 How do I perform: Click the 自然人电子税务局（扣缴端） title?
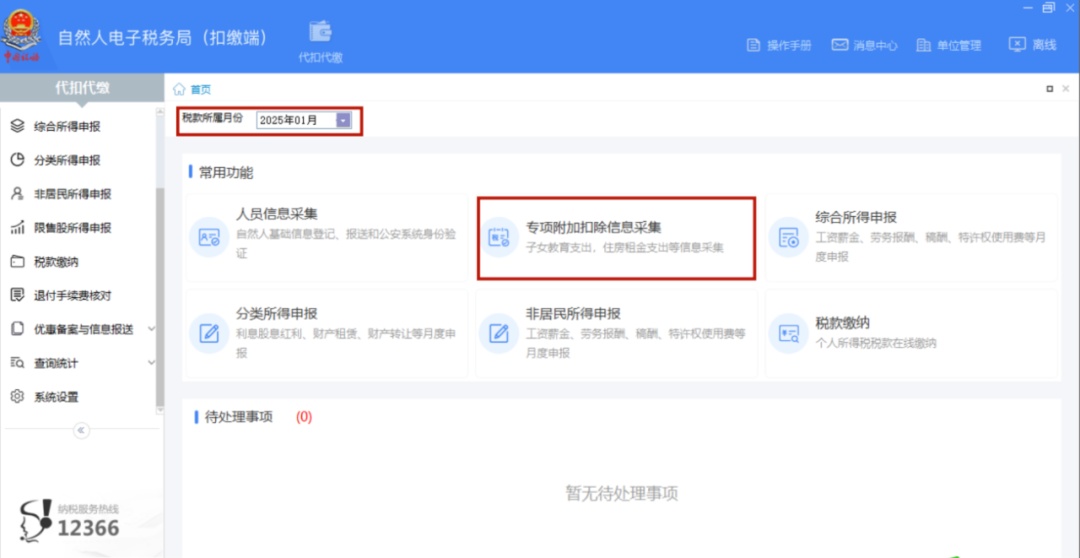[x=163, y=37]
